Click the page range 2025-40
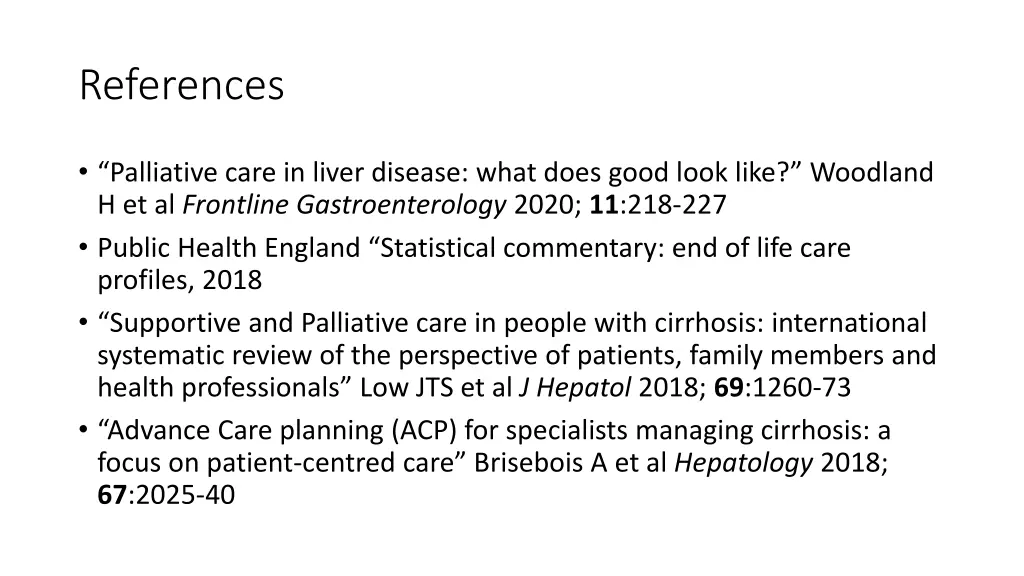The height and width of the screenshot is (576, 1024). 185,495
